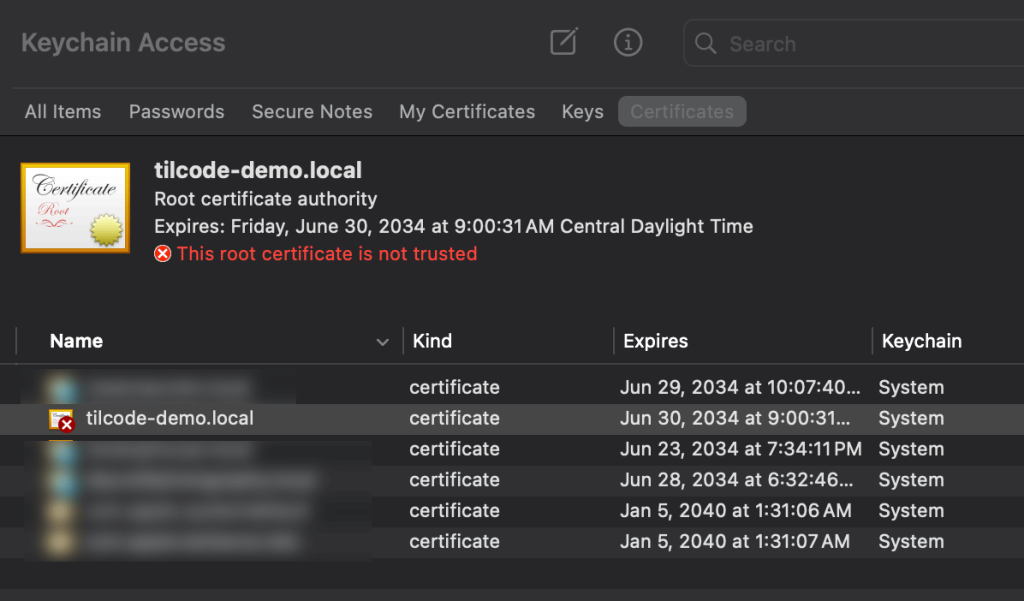This screenshot has height=601, width=1024.
Task: Click the large Root Certificate thumbnail
Action: click(75, 207)
